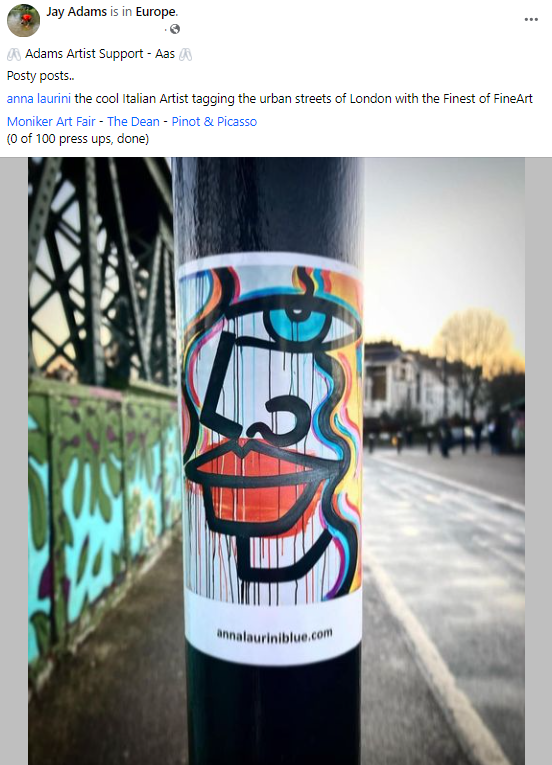The height and width of the screenshot is (765, 552).
Task: Click the blue eye in the artwork
Action: 295,322
